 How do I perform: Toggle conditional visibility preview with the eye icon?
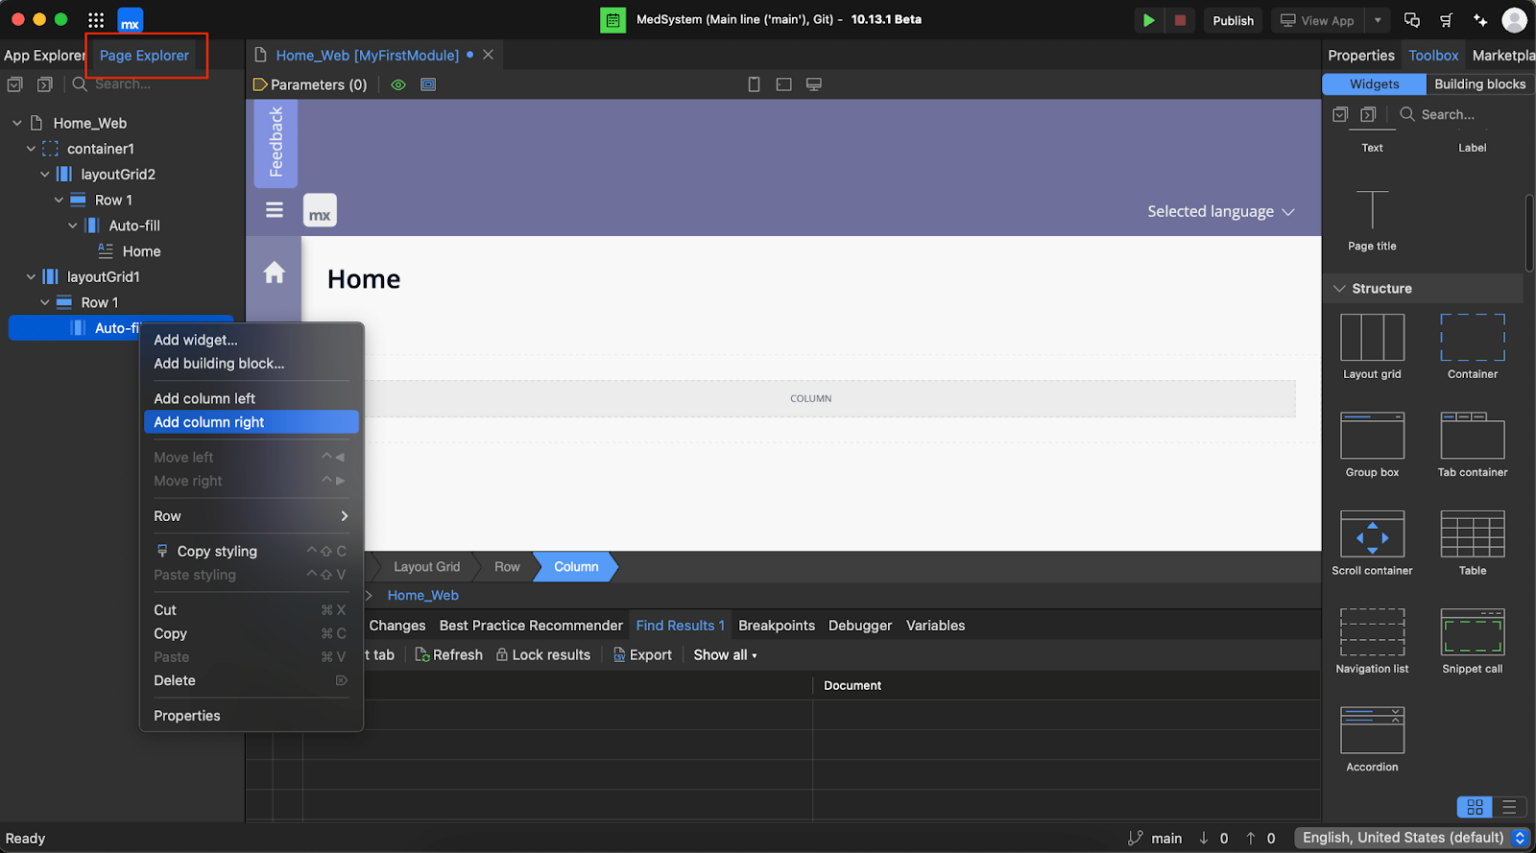[398, 84]
